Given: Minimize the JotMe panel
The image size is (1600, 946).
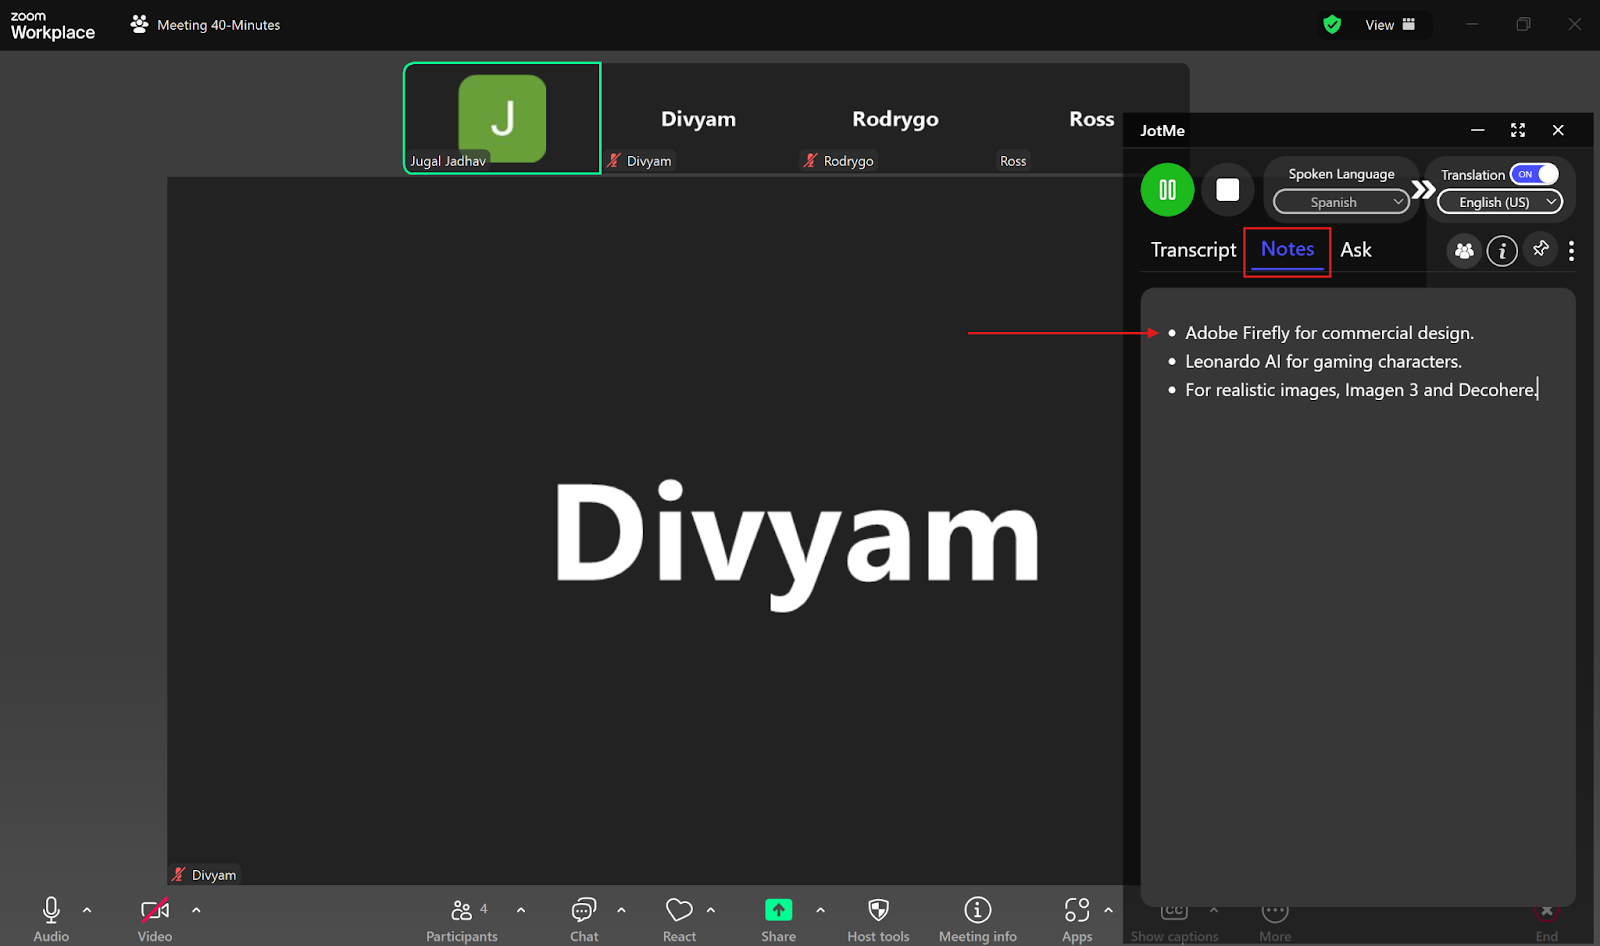Looking at the screenshot, I should [x=1477, y=130].
